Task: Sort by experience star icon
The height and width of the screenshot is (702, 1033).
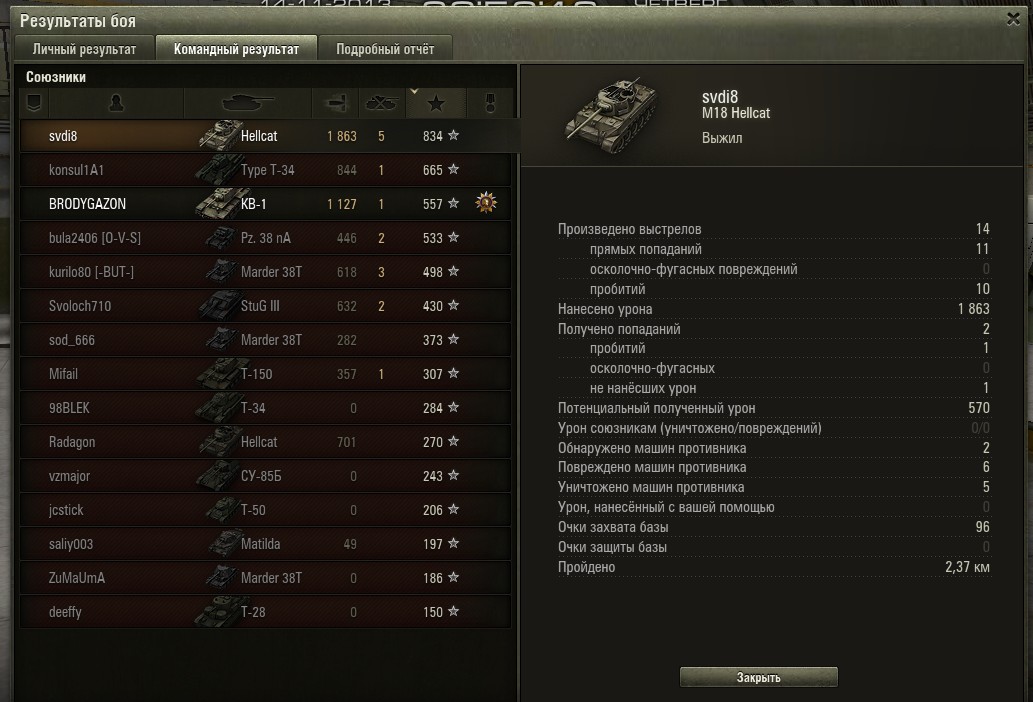Action: point(435,103)
